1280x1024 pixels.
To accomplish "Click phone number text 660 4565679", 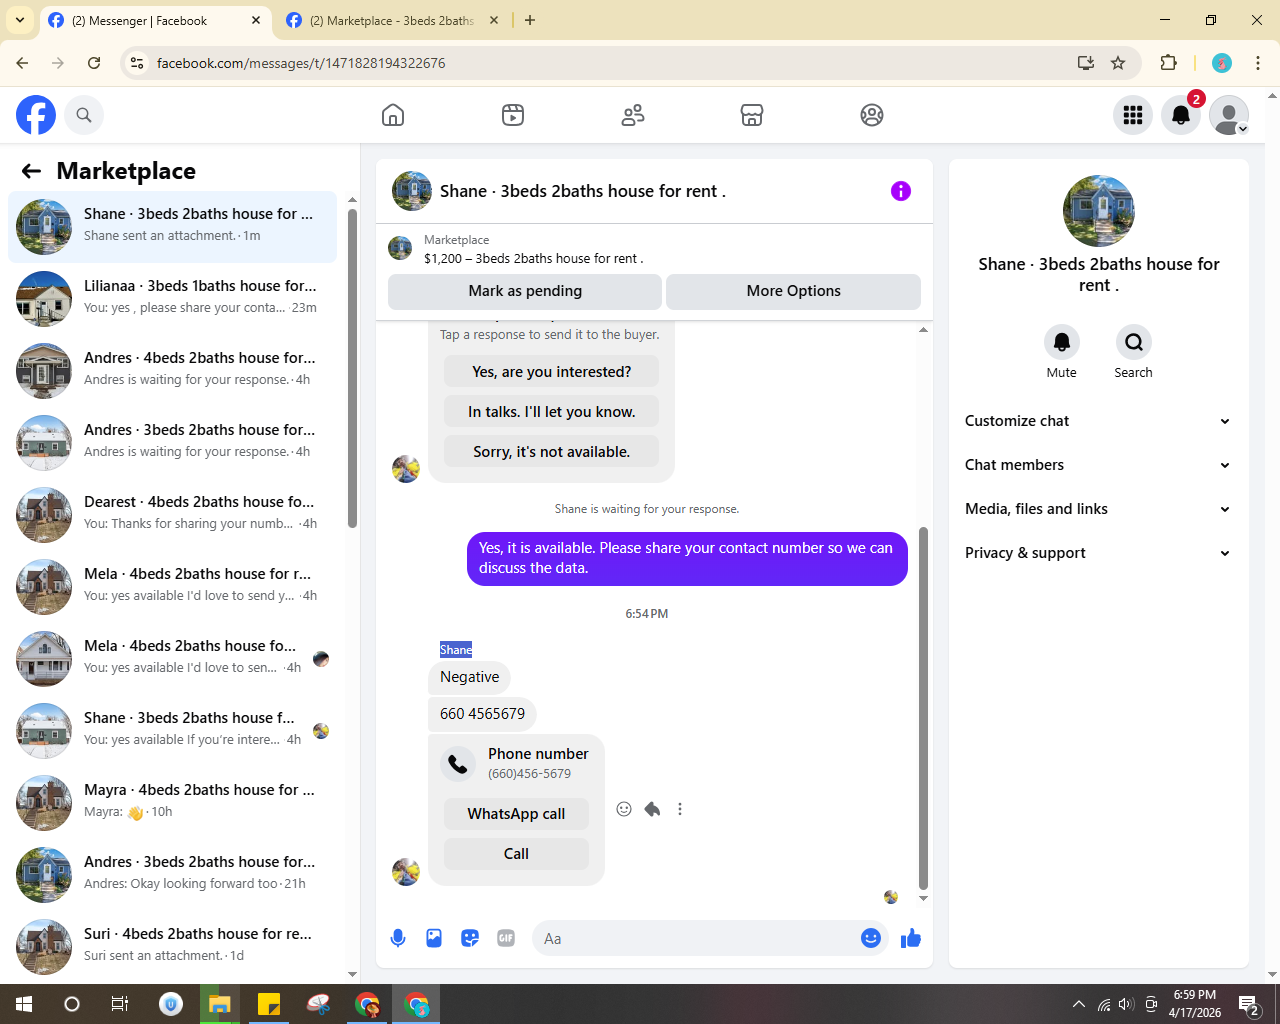I will tap(482, 714).
